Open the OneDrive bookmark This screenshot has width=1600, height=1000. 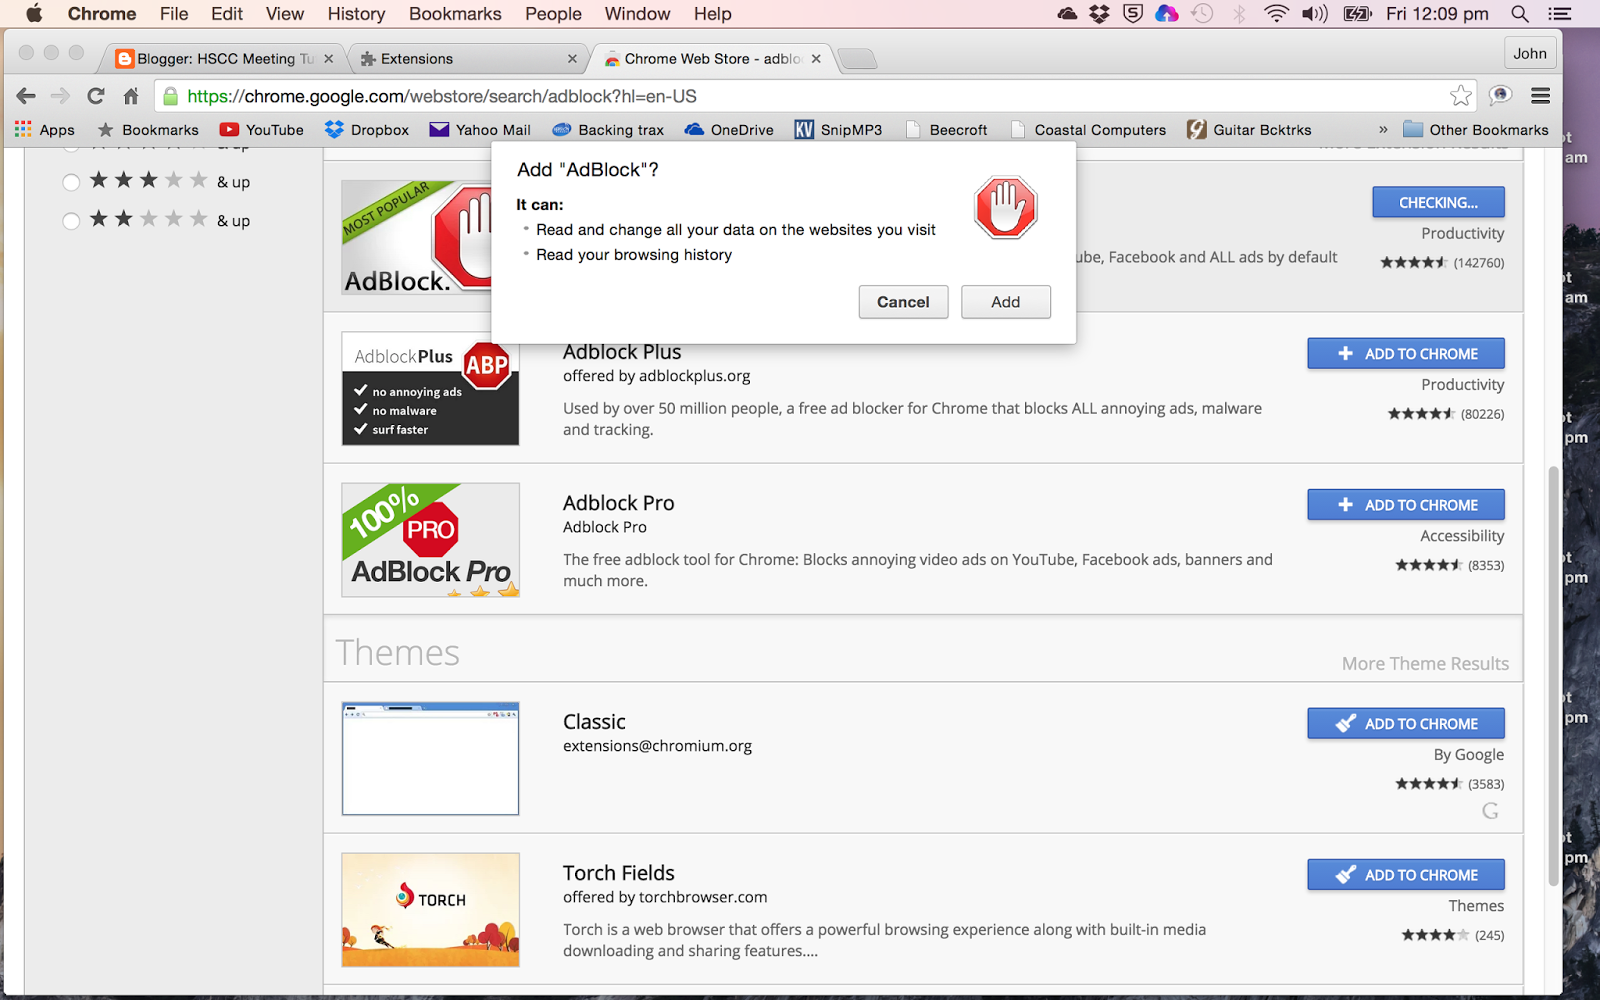tap(729, 130)
